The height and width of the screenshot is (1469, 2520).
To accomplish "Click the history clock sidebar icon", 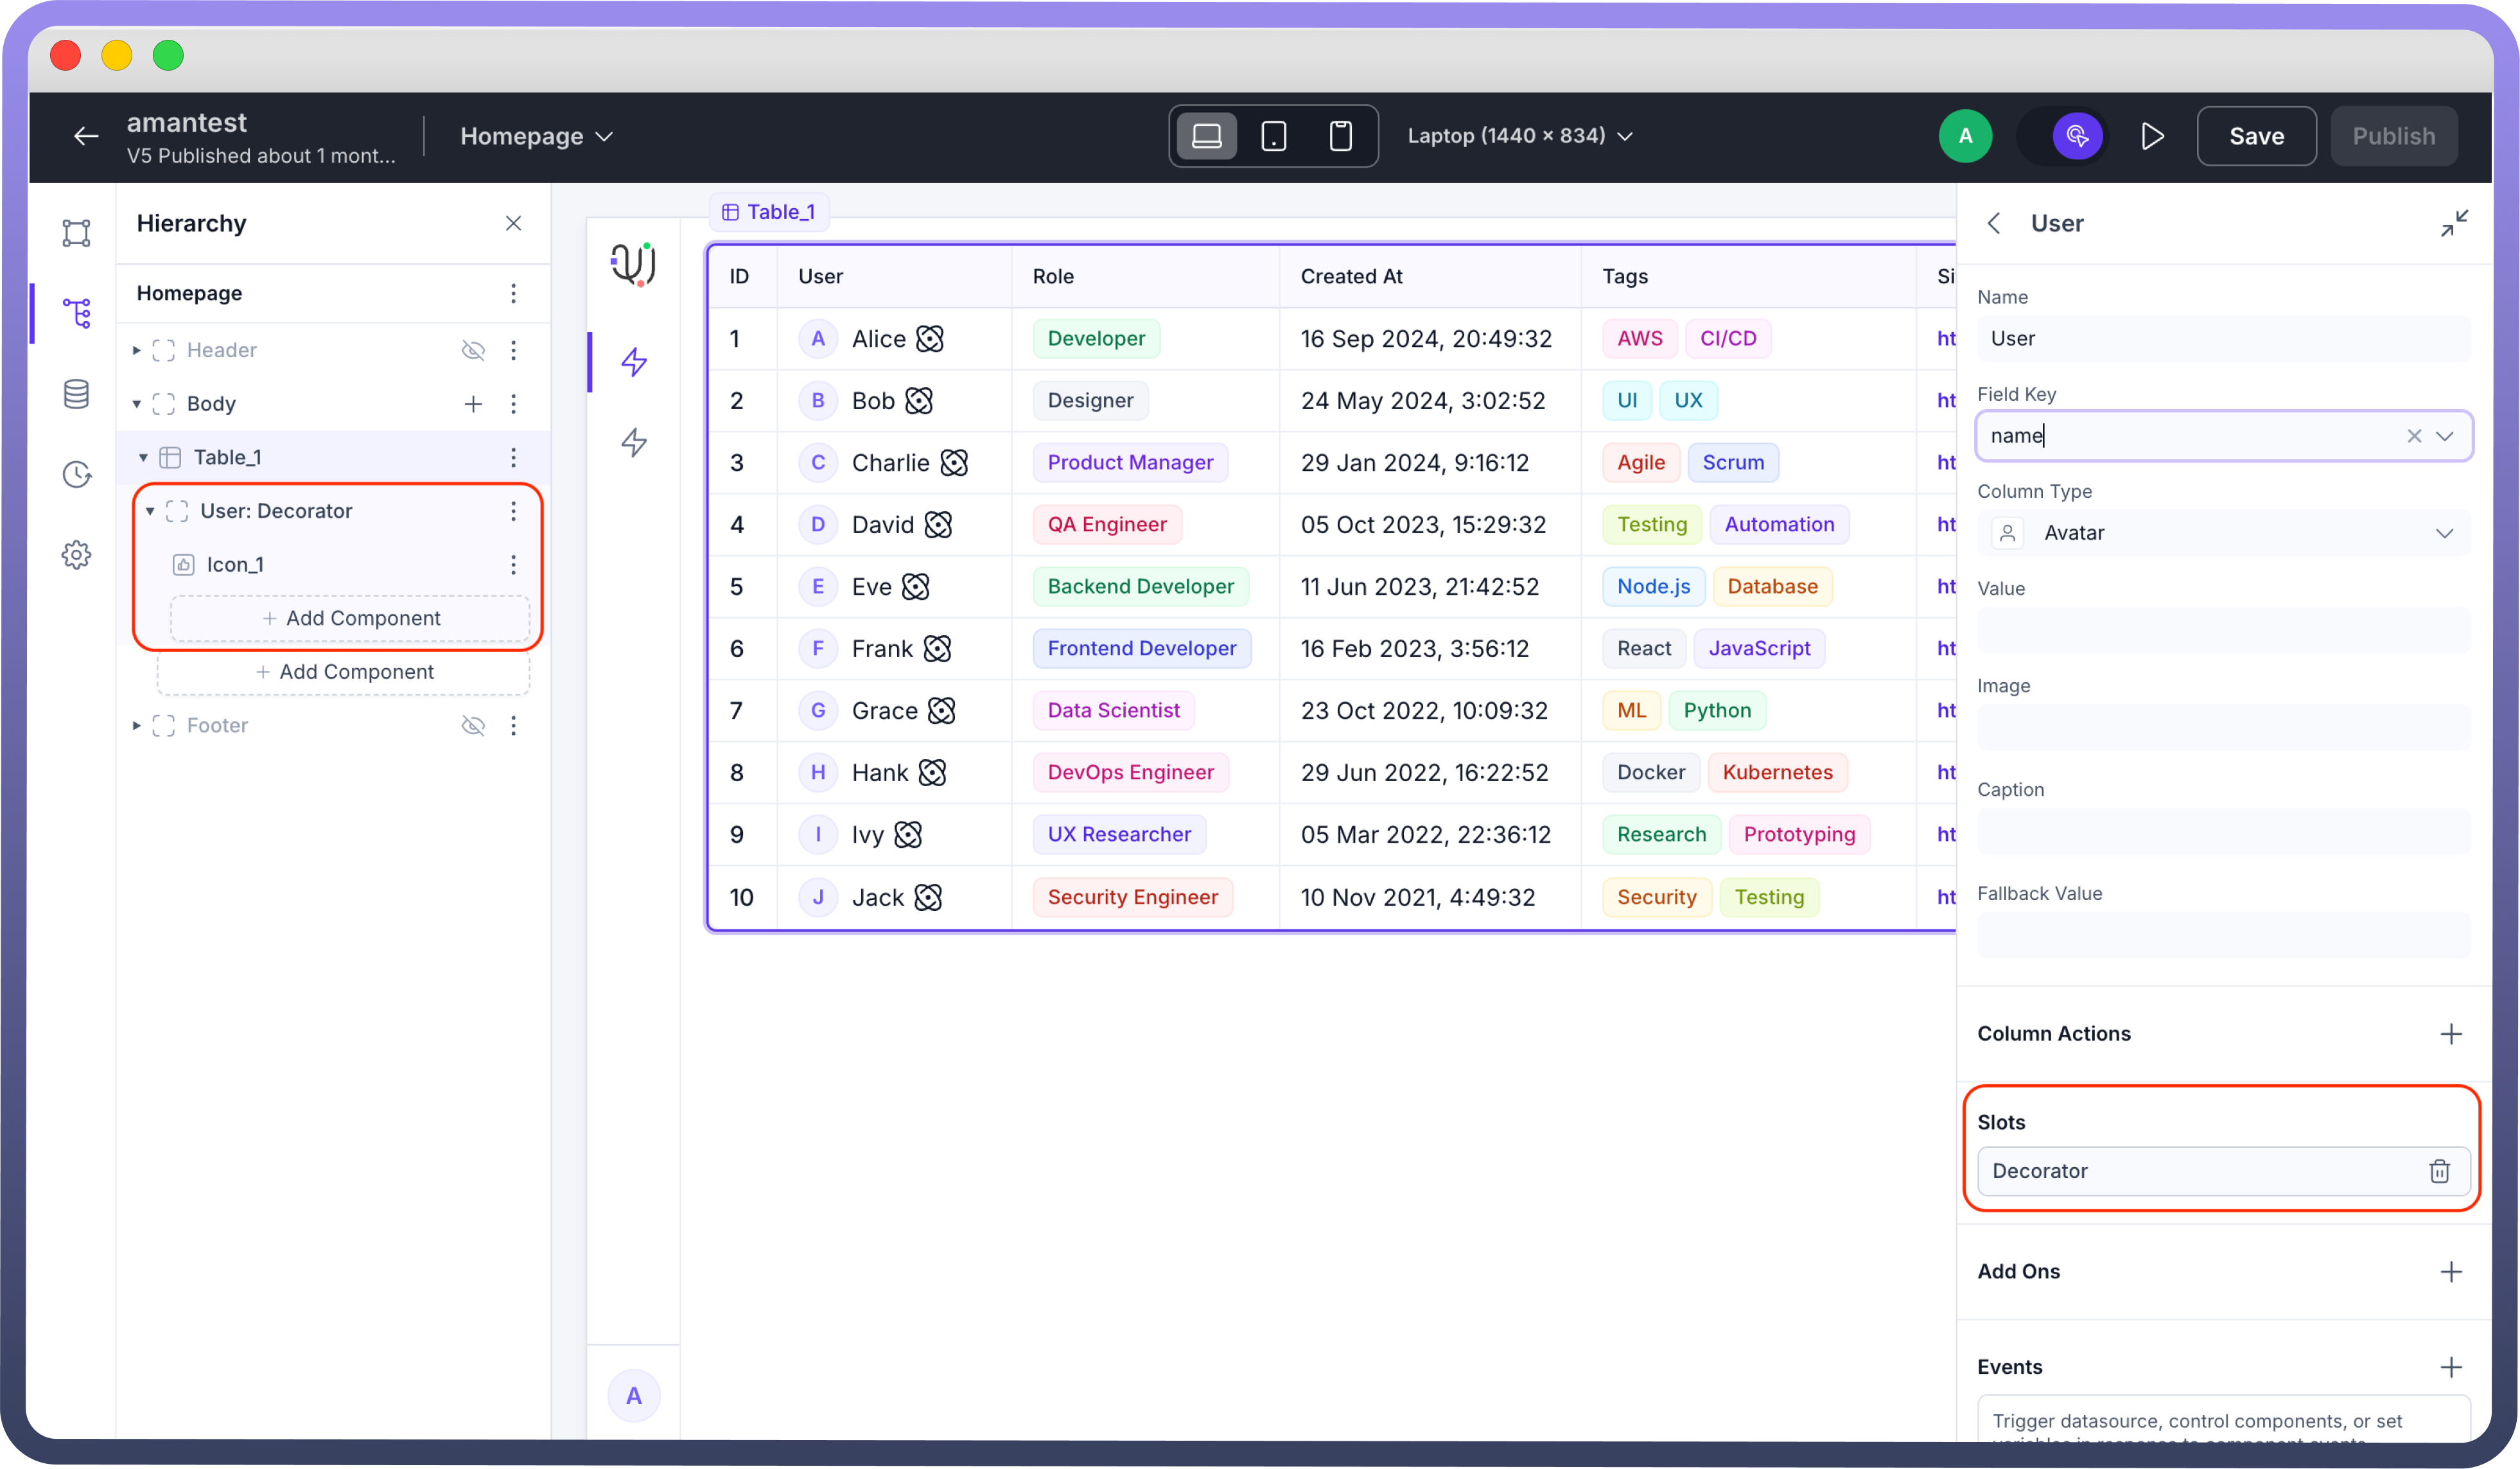I will [76, 474].
